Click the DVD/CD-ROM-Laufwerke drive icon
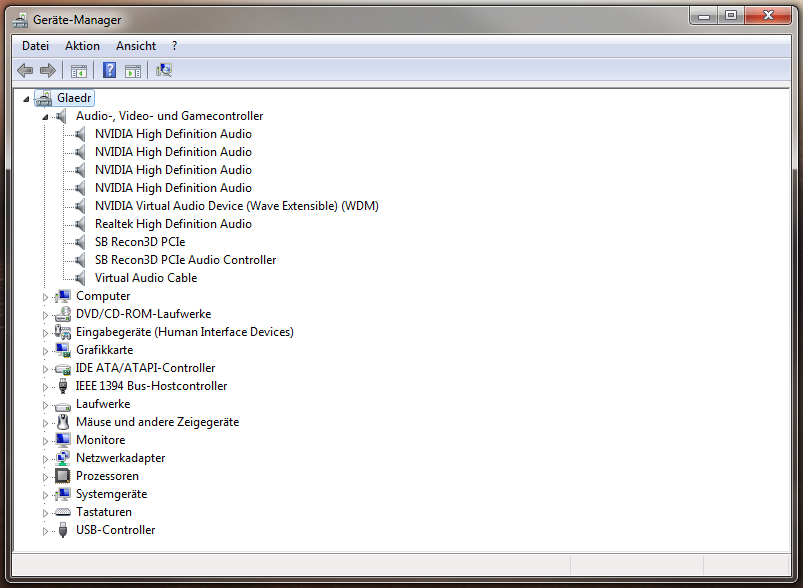 pos(62,314)
